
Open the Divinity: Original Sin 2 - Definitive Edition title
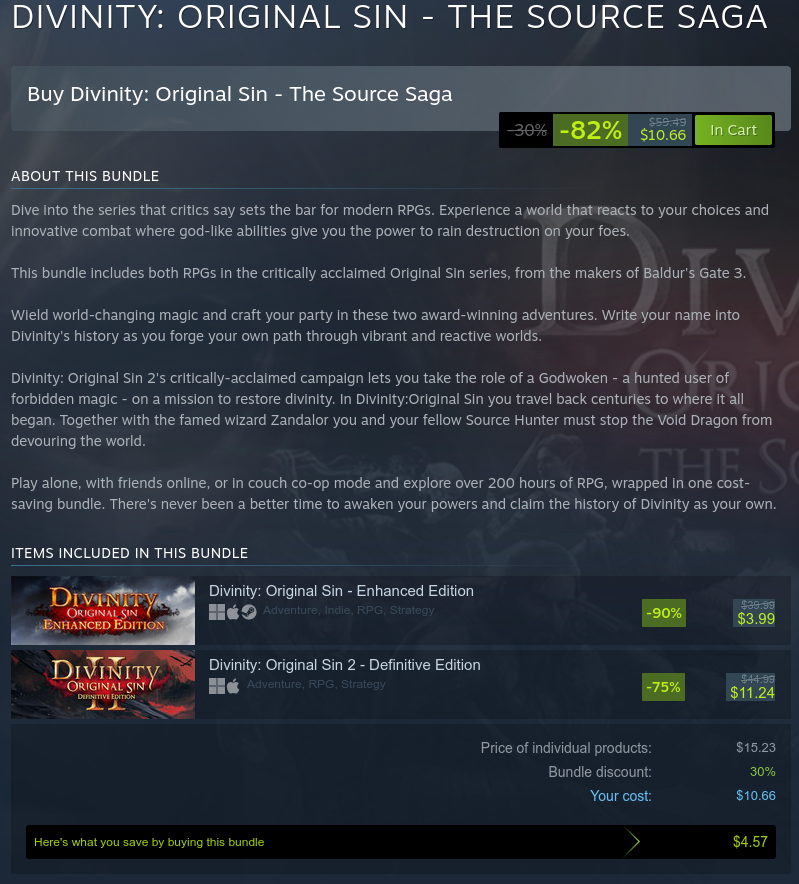(345, 665)
